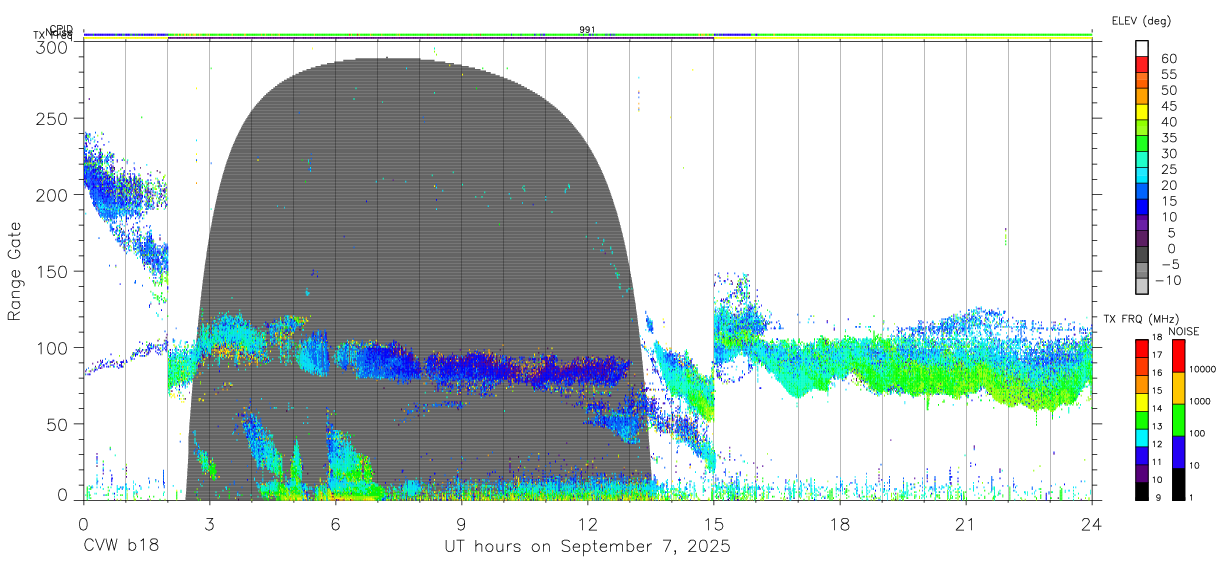Image resolution: width=1228 pixels, height=567 pixels.
Task: Click the 24 tick on UT hours axis
Action: tap(1092, 524)
